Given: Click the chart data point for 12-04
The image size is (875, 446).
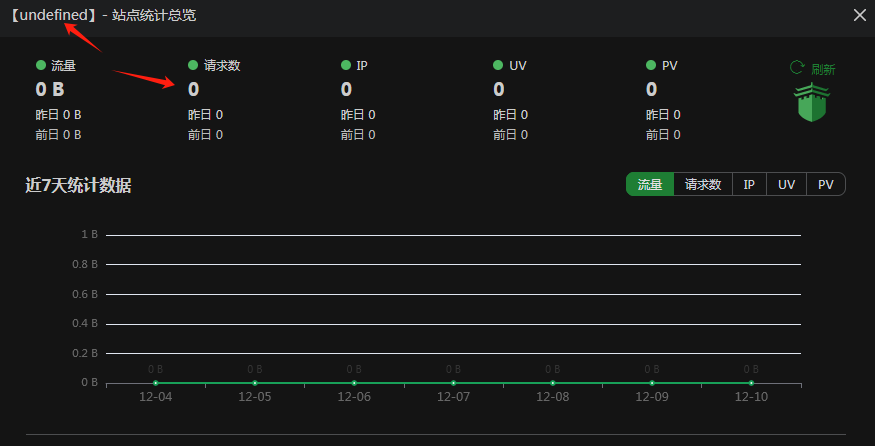Looking at the screenshot, I should click(155, 383).
